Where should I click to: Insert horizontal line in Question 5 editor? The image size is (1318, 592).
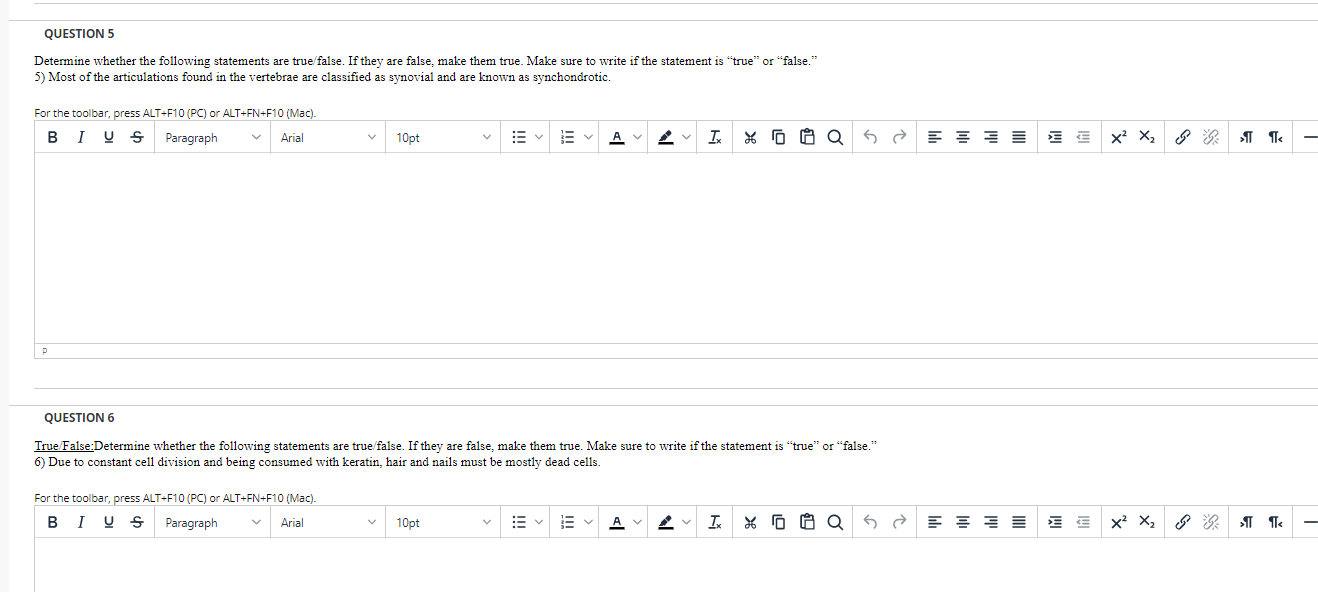coord(1310,138)
